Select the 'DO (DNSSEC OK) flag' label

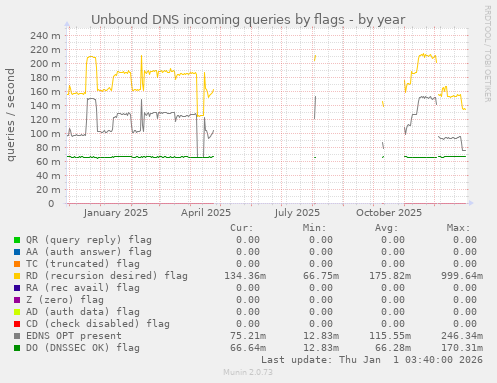[x=83, y=348]
